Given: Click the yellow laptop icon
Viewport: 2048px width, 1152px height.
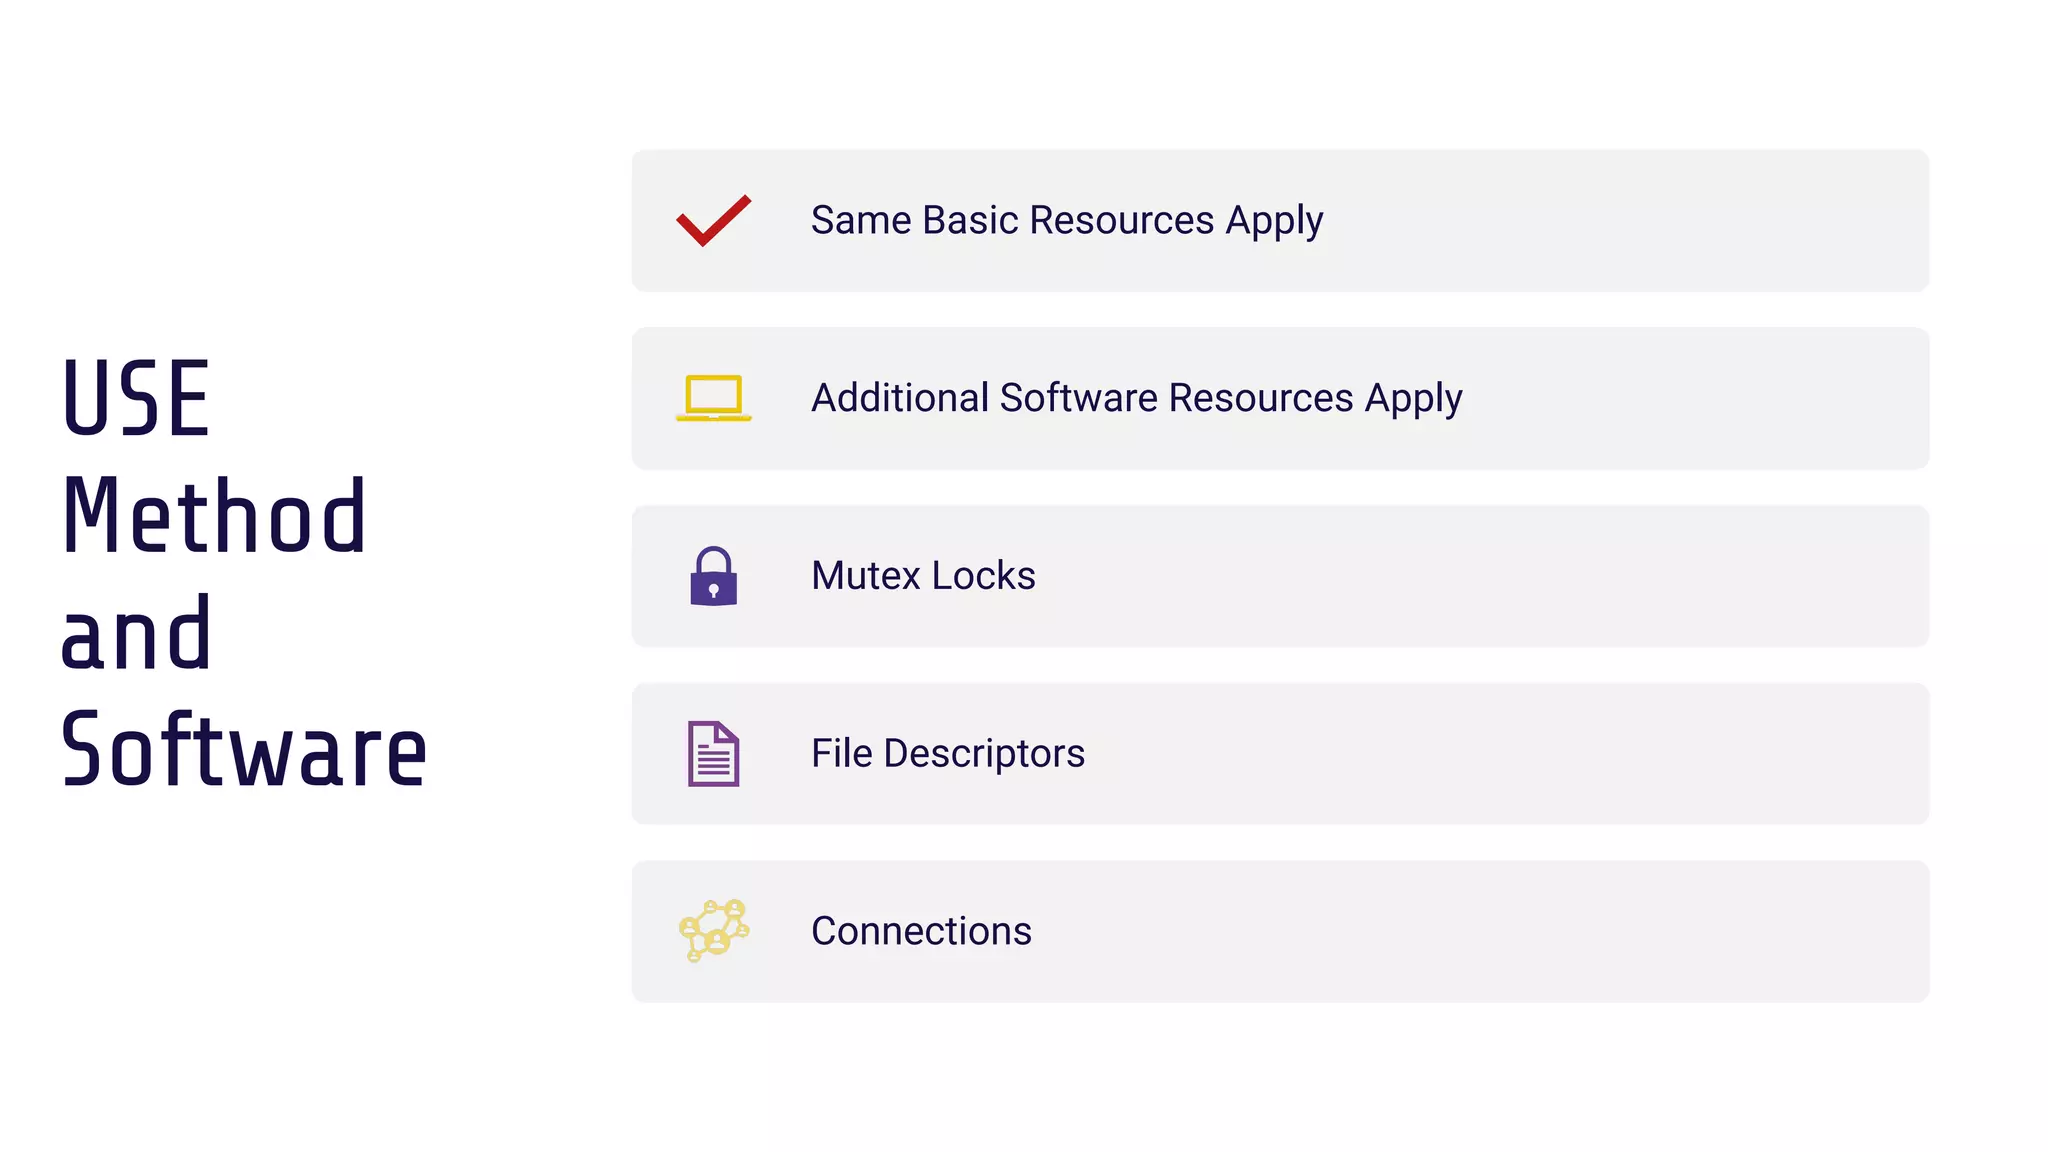Looking at the screenshot, I should tap(713, 398).
